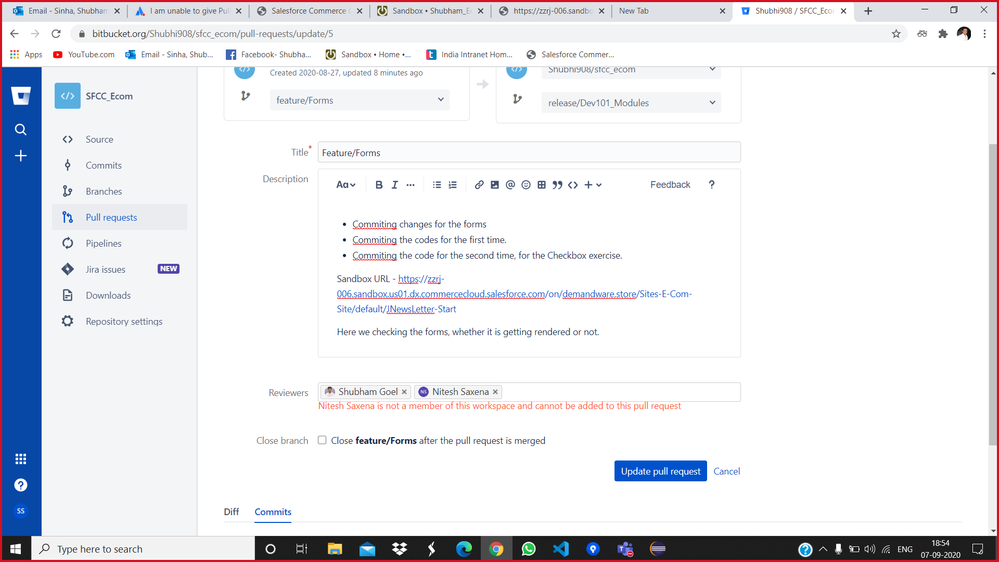Toggle Close feature/Forms after merge checkbox
This screenshot has height=562, width=999.
(322, 440)
